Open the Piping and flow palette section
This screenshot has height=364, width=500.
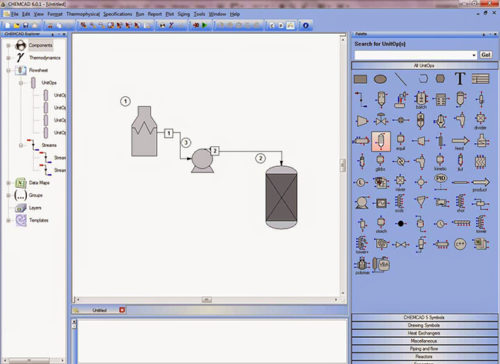click(x=424, y=349)
